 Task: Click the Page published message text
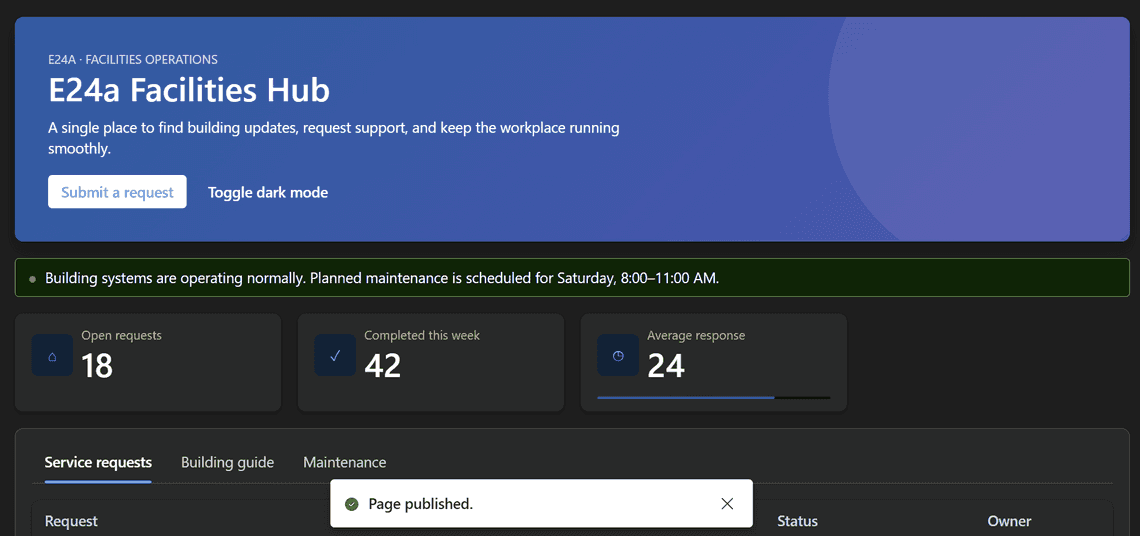pos(421,503)
